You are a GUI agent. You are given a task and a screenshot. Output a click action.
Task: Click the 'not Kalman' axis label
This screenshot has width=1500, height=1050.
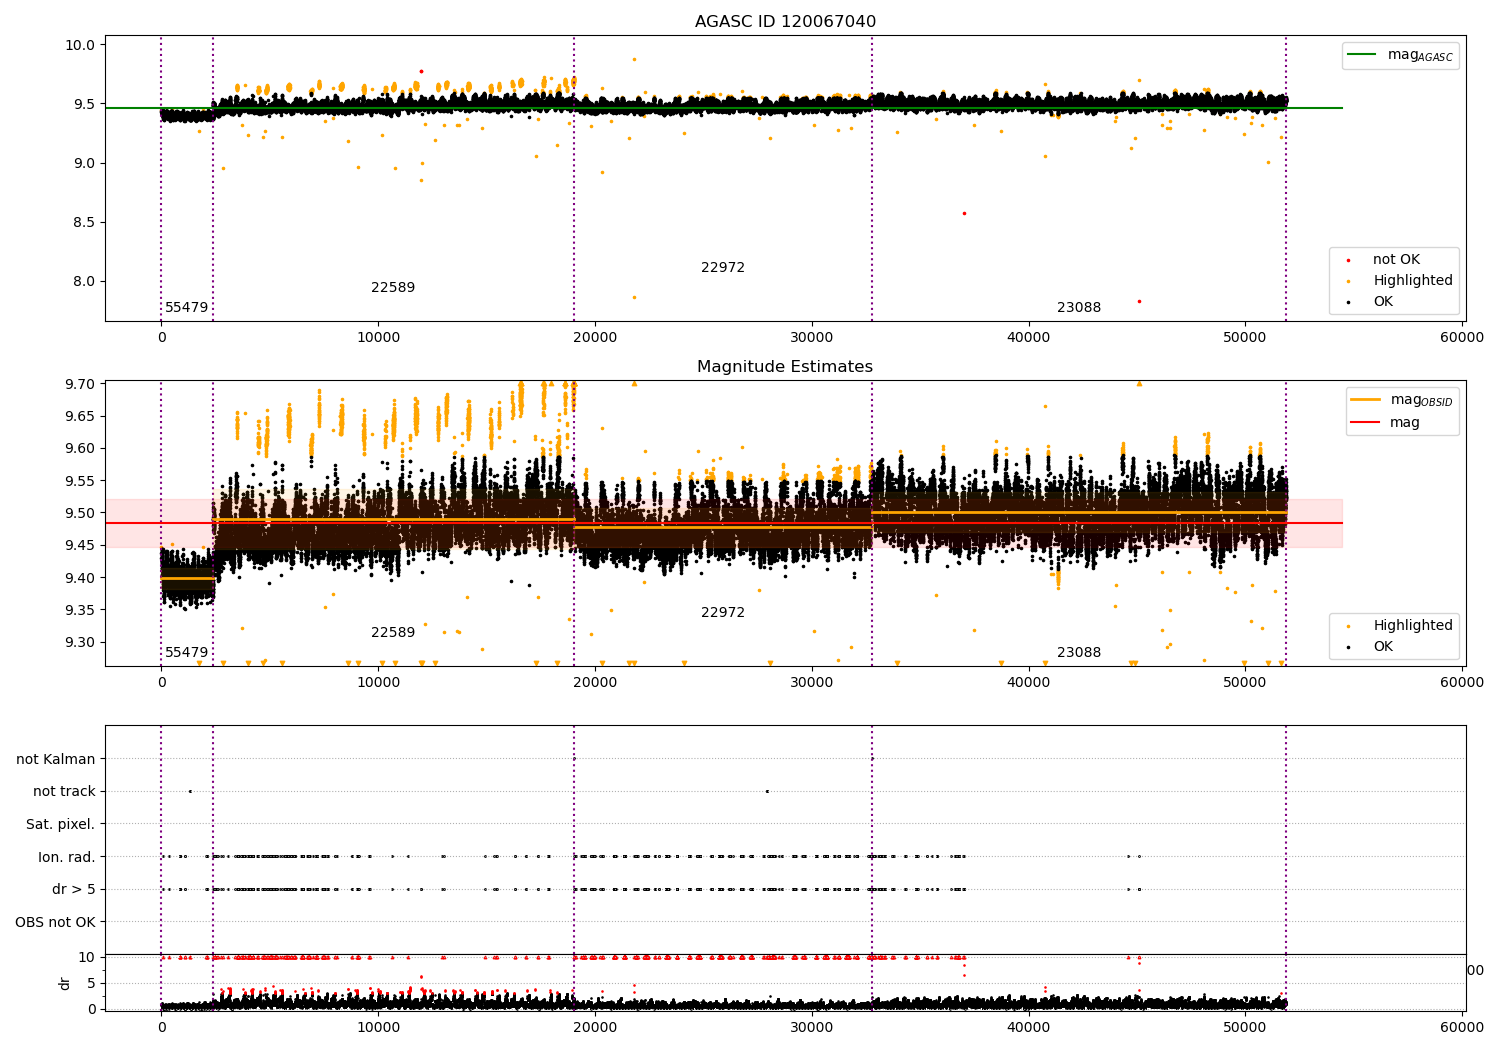point(56,759)
